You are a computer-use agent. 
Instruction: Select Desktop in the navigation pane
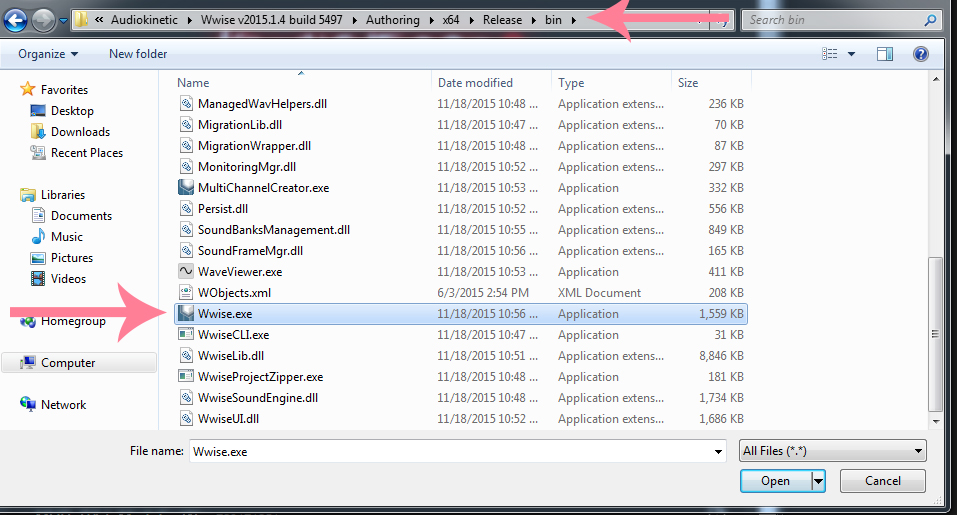pyautogui.click(x=72, y=110)
